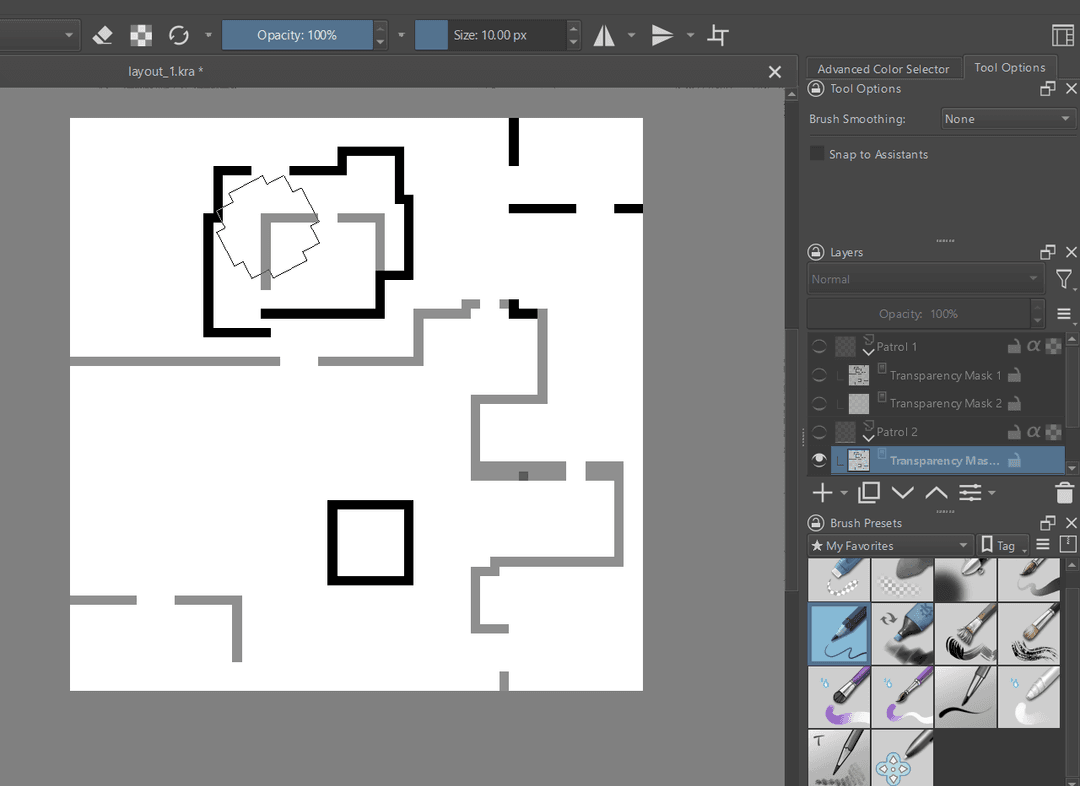Close the layout_1.kra document tab
Image resolution: width=1080 pixels, height=786 pixels.
(775, 72)
